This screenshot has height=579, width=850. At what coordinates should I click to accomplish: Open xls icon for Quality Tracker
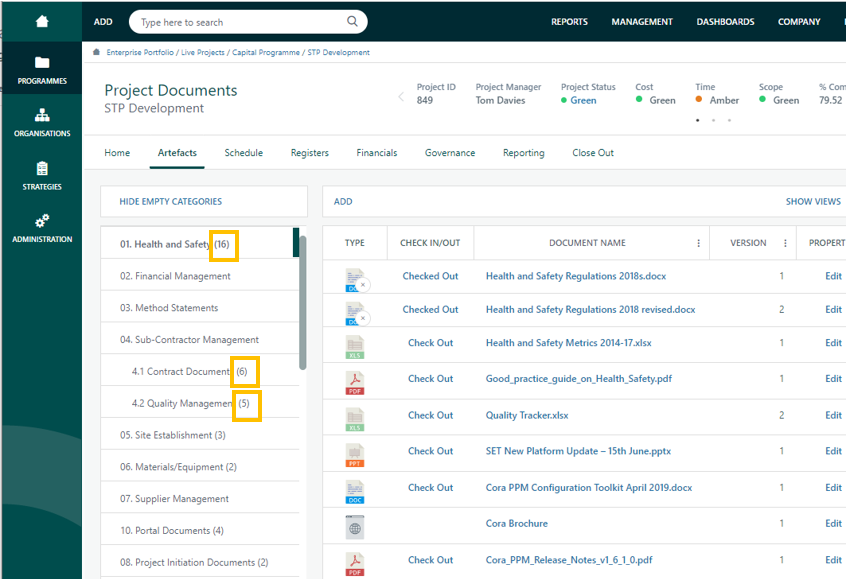[x=355, y=419]
